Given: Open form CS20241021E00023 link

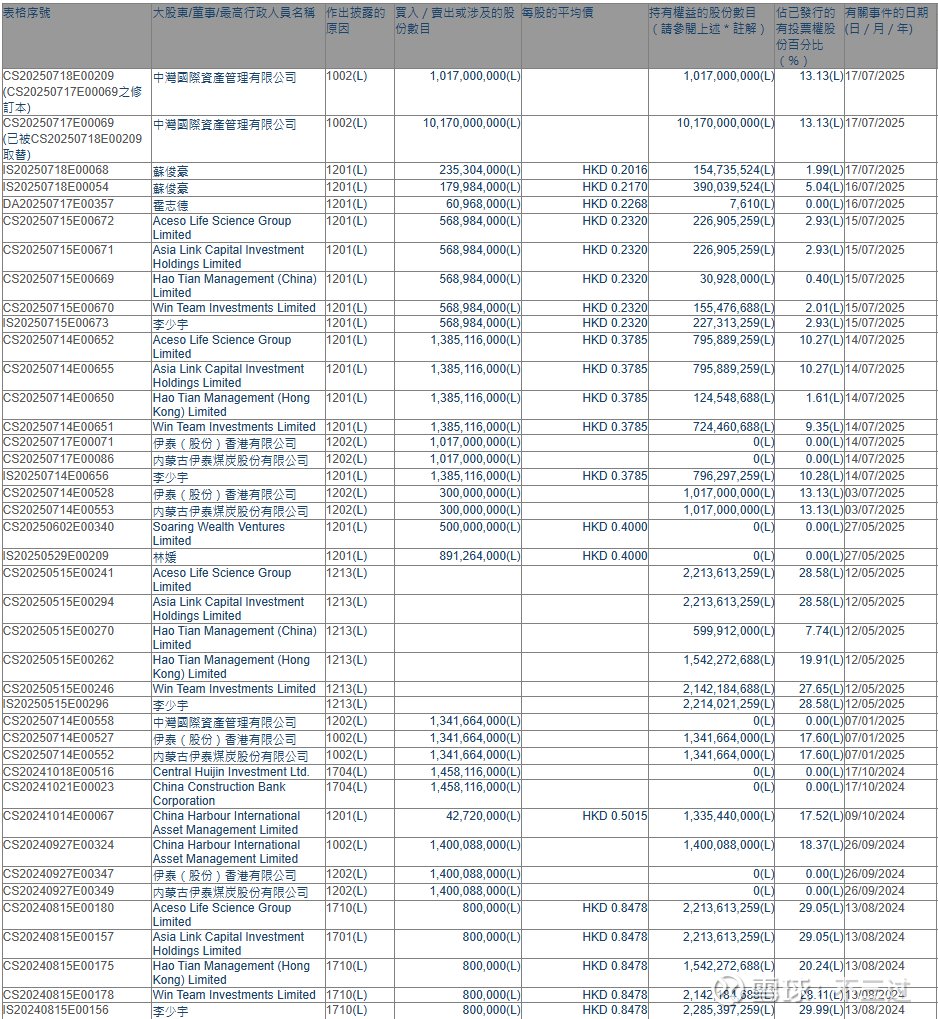Looking at the screenshot, I should pyautogui.click(x=59, y=787).
